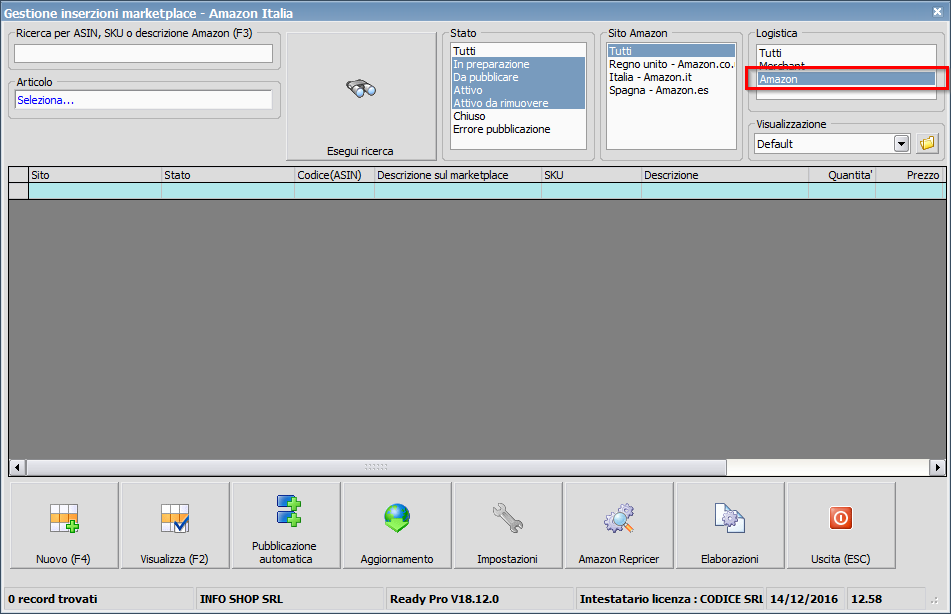Click 0 record trovati status text

click(x=53, y=599)
